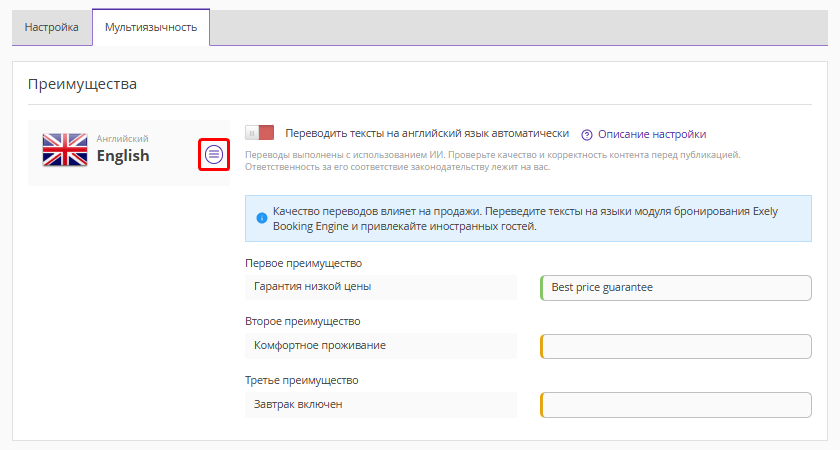Click the Преимущества section heading
The width and height of the screenshot is (840, 450).
82,84
